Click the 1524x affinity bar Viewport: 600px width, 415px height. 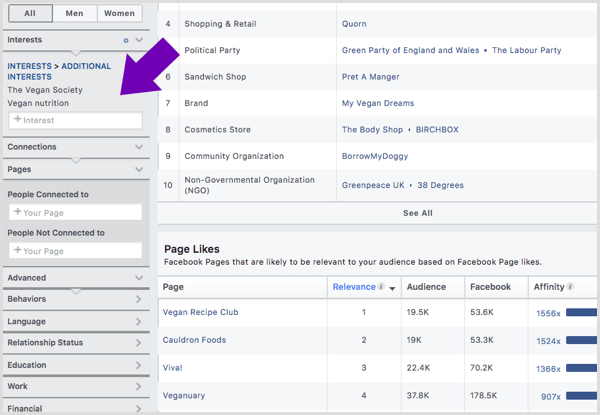[581, 340]
